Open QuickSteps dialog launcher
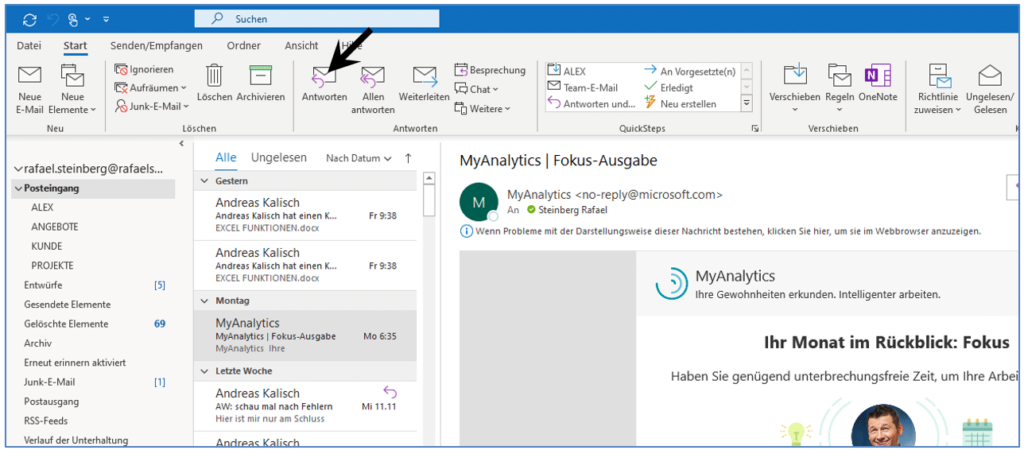This screenshot has width=1024, height=450. (754, 129)
